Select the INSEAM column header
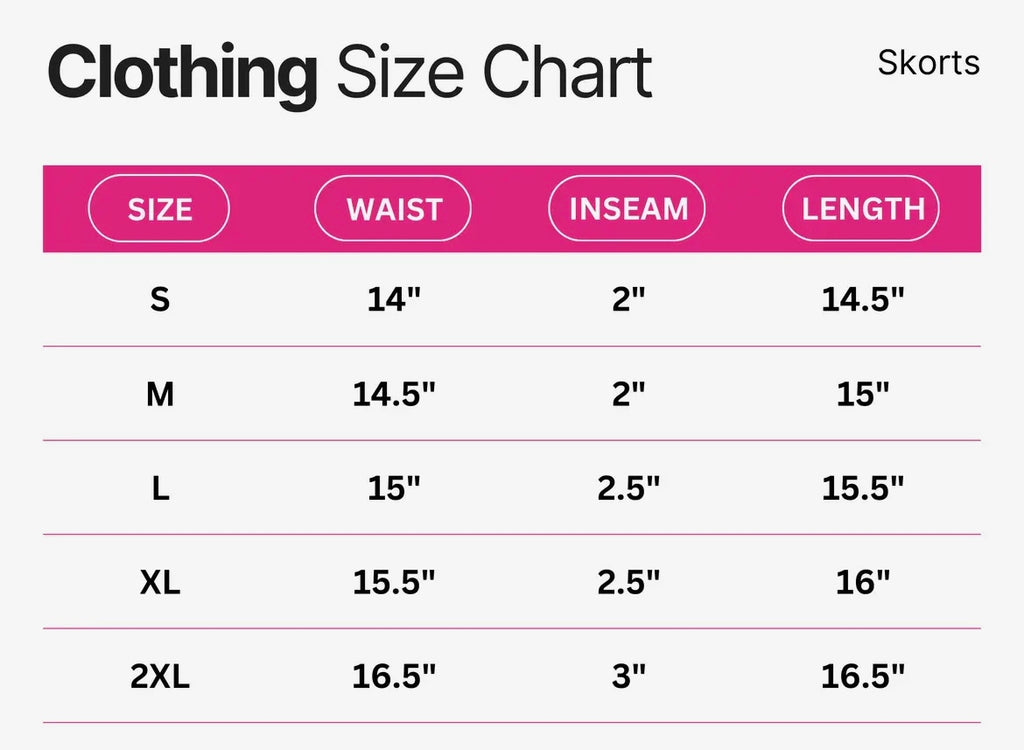This screenshot has width=1024, height=750. pyautogui.click(x=628, y=209)
